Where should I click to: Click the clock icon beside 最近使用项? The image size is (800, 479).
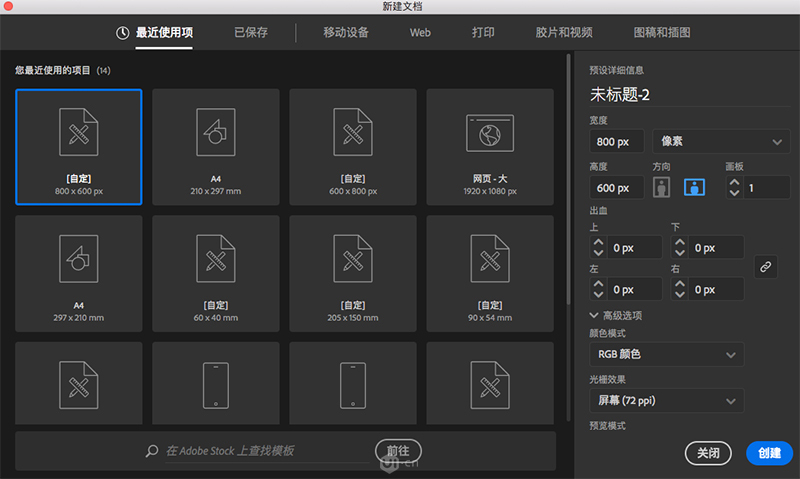coord(122,33)
